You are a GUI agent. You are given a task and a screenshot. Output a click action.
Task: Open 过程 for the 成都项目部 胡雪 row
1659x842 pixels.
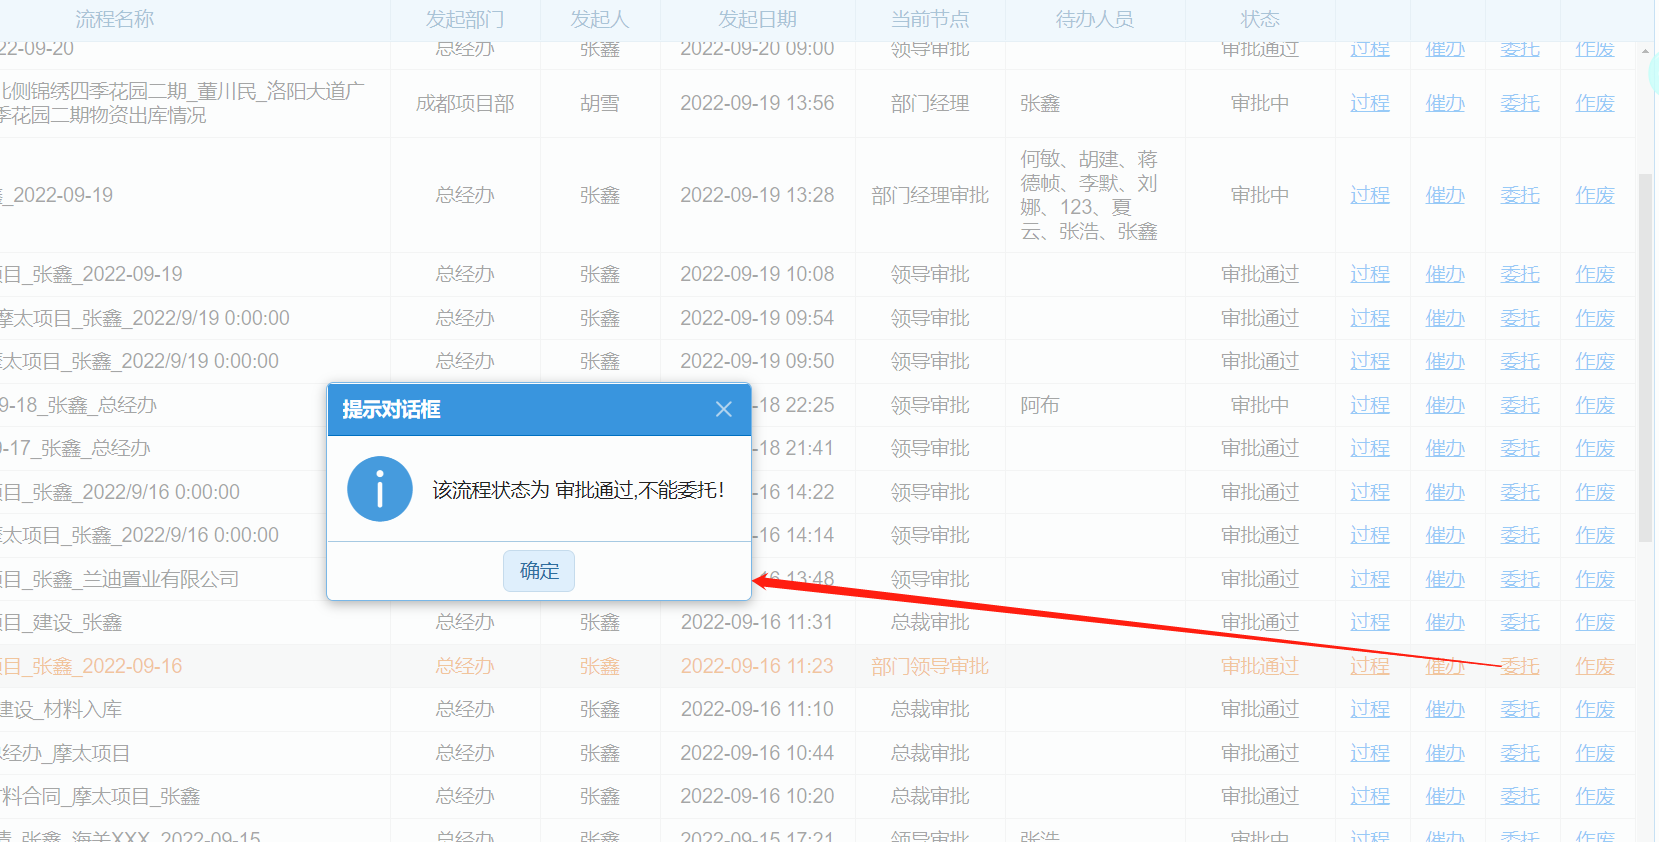click(1369, 103)
